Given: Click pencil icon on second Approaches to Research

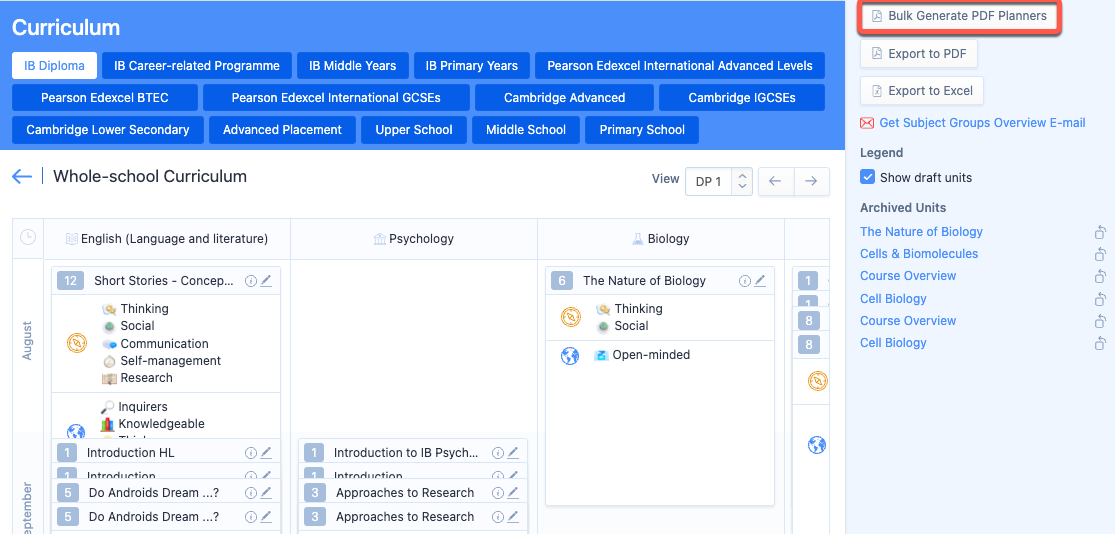Looking at the screenshot, I should tap(513, 517).
